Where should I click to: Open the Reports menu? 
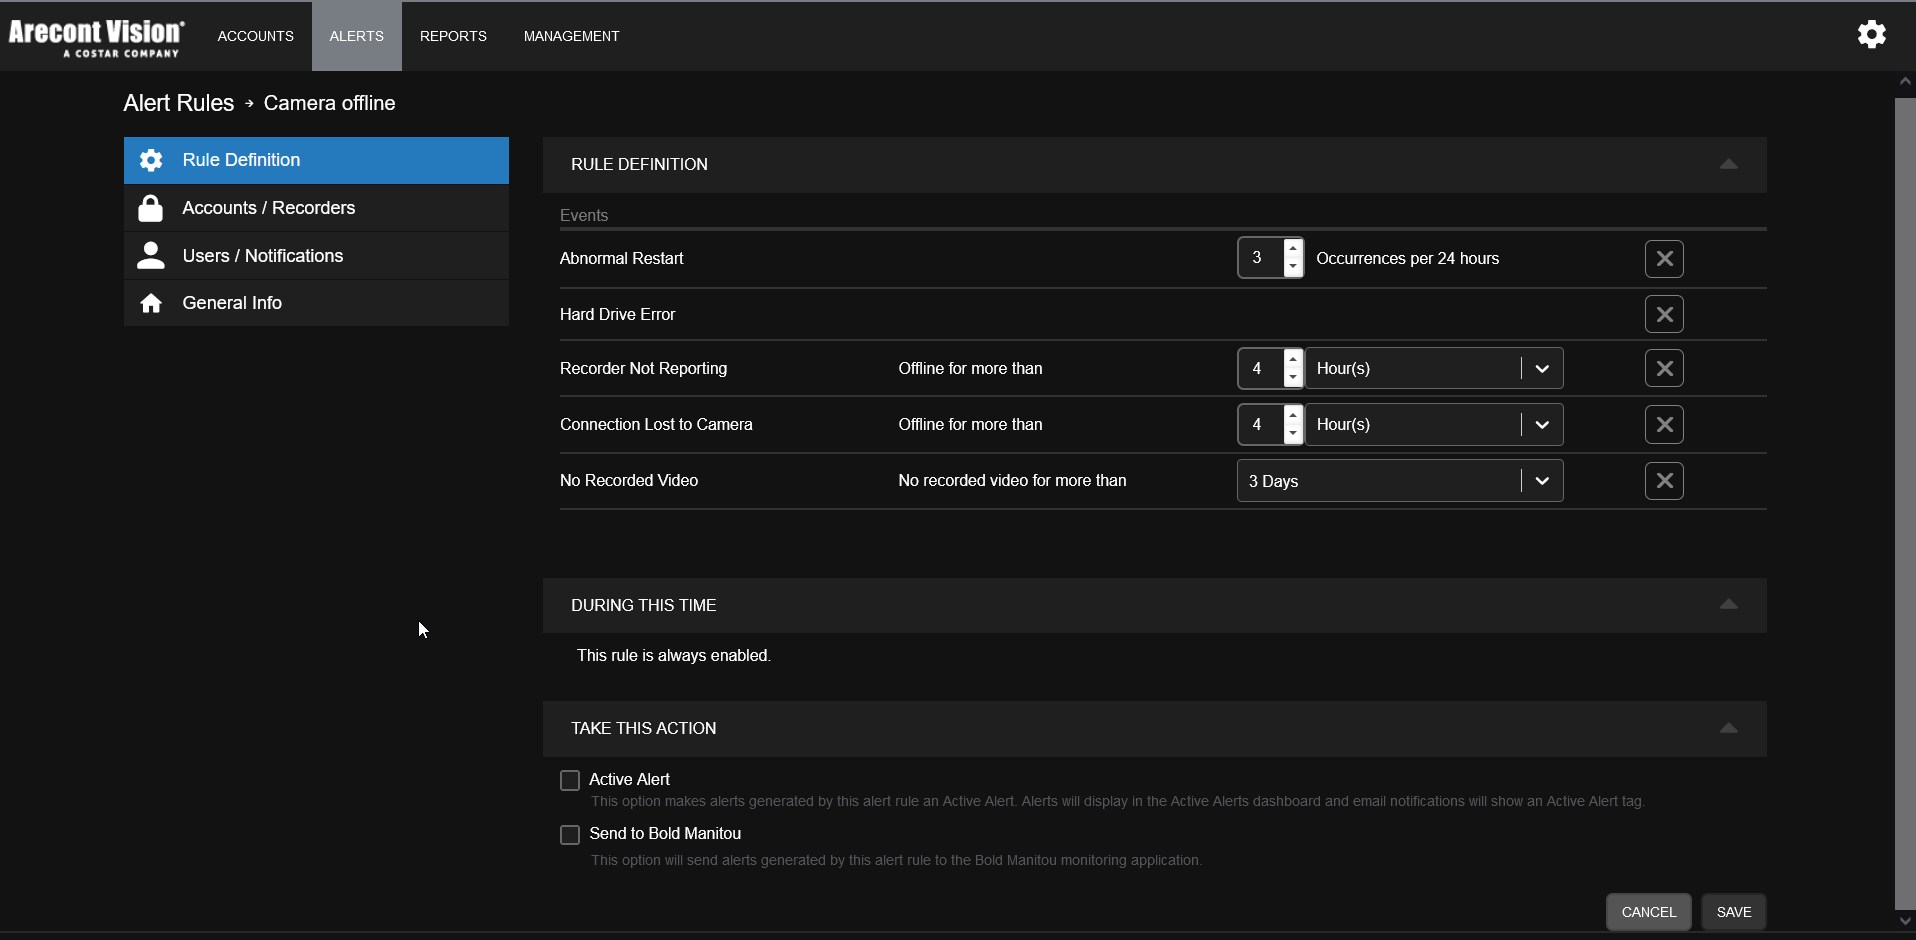pyautogui.click(x=453, y=36)
